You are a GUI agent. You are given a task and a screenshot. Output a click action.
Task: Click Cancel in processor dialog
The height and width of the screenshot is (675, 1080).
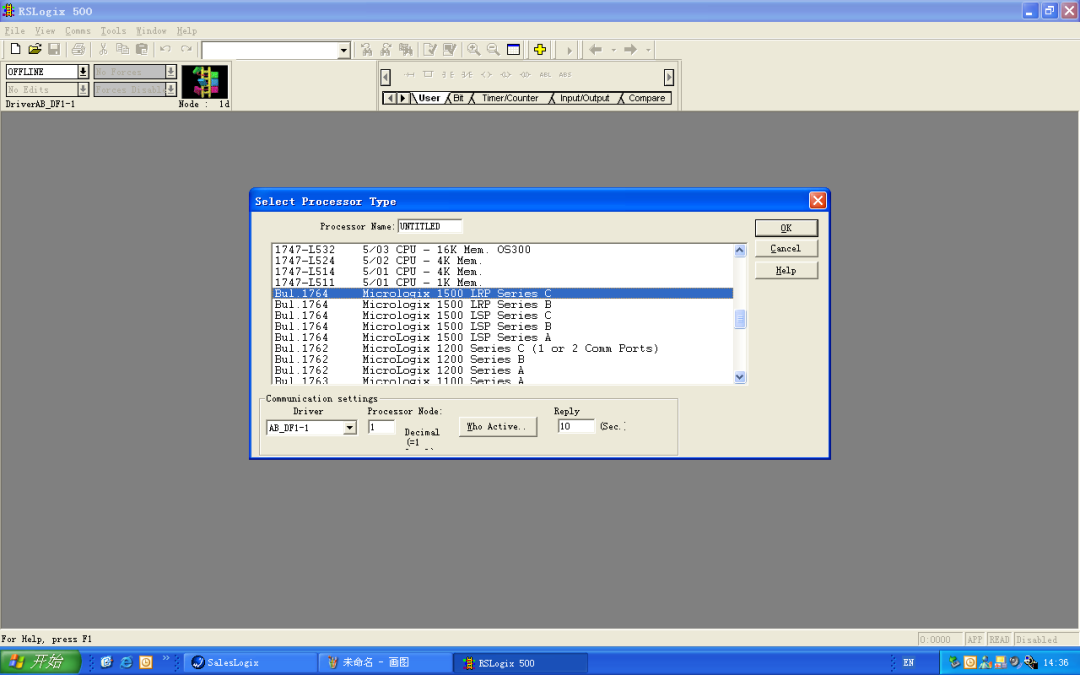point(786,249)
